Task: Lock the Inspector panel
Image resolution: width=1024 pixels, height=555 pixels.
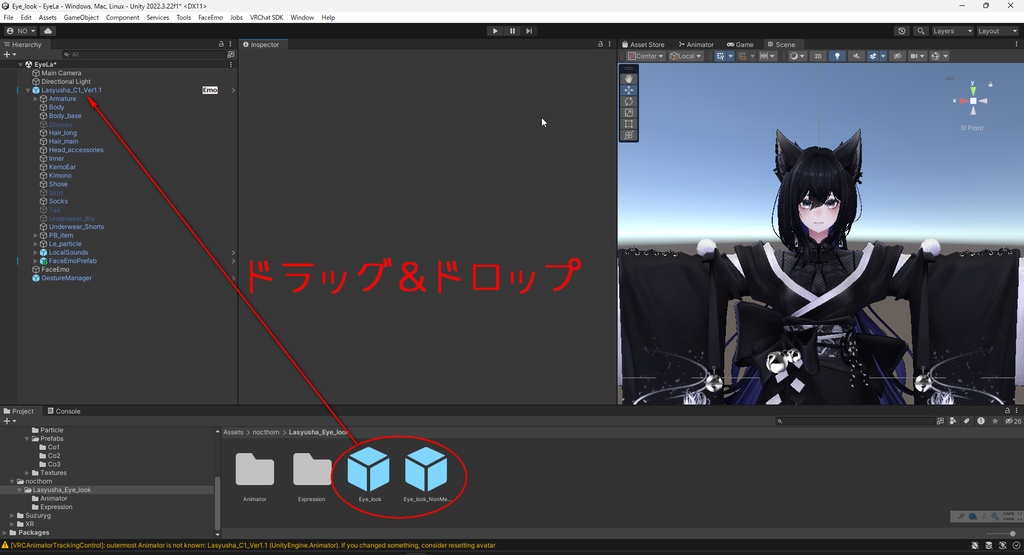Action: pos(600,44)
